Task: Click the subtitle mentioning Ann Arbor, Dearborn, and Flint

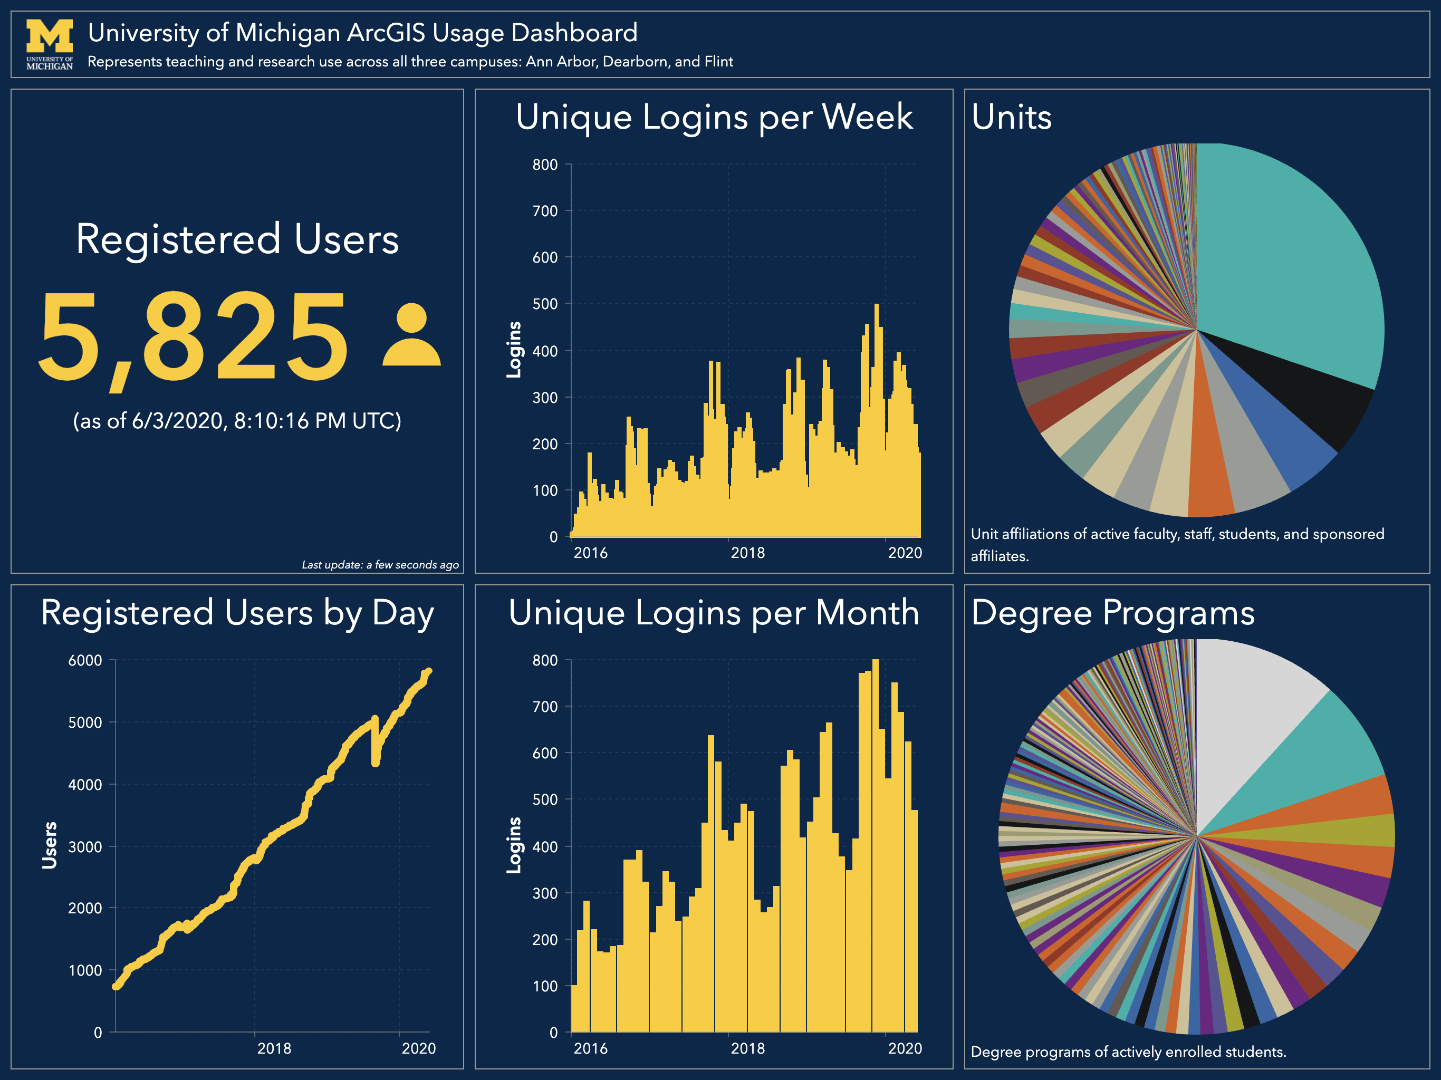Action: pyautogui.click(x=411, y=62)
